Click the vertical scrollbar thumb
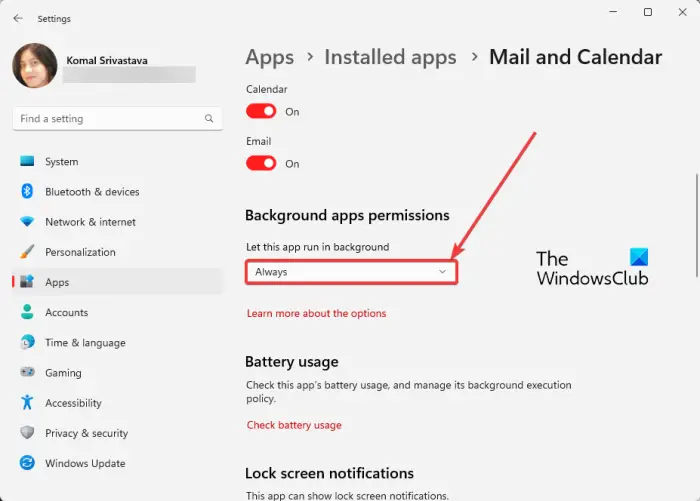700x501 pixels. [x=696, y=225]
